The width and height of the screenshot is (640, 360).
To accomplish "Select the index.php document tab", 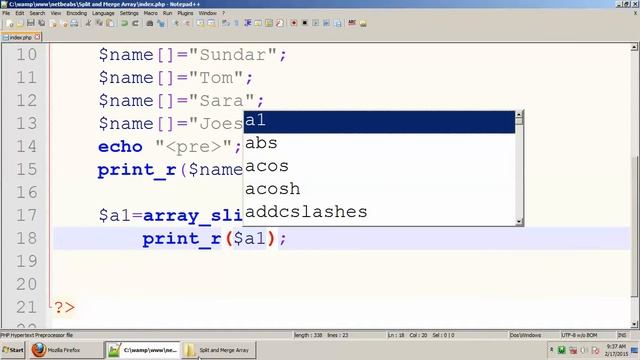I will click(x=20, y=37).
